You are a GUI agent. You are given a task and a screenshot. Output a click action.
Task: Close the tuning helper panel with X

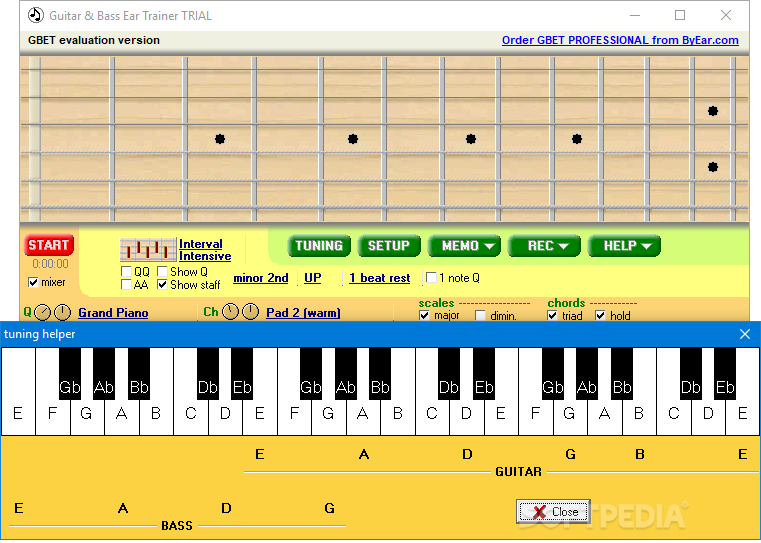pyautogui.click(x=744, y=334)
